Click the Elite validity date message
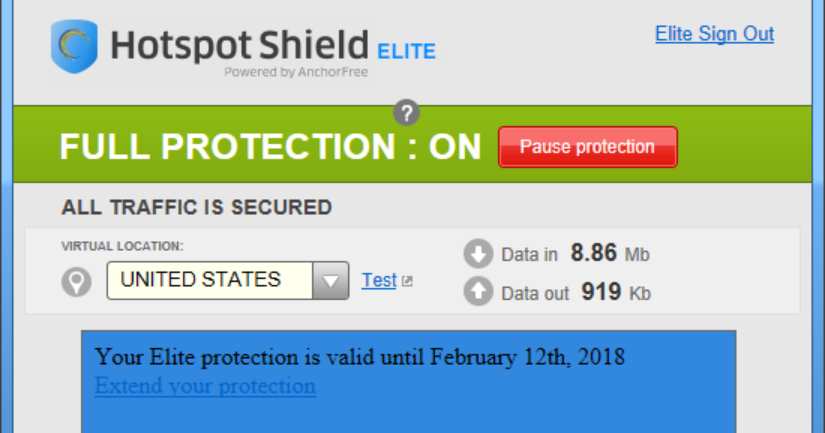The width and height of the screenshot is (825, 433). coord(359,356)
